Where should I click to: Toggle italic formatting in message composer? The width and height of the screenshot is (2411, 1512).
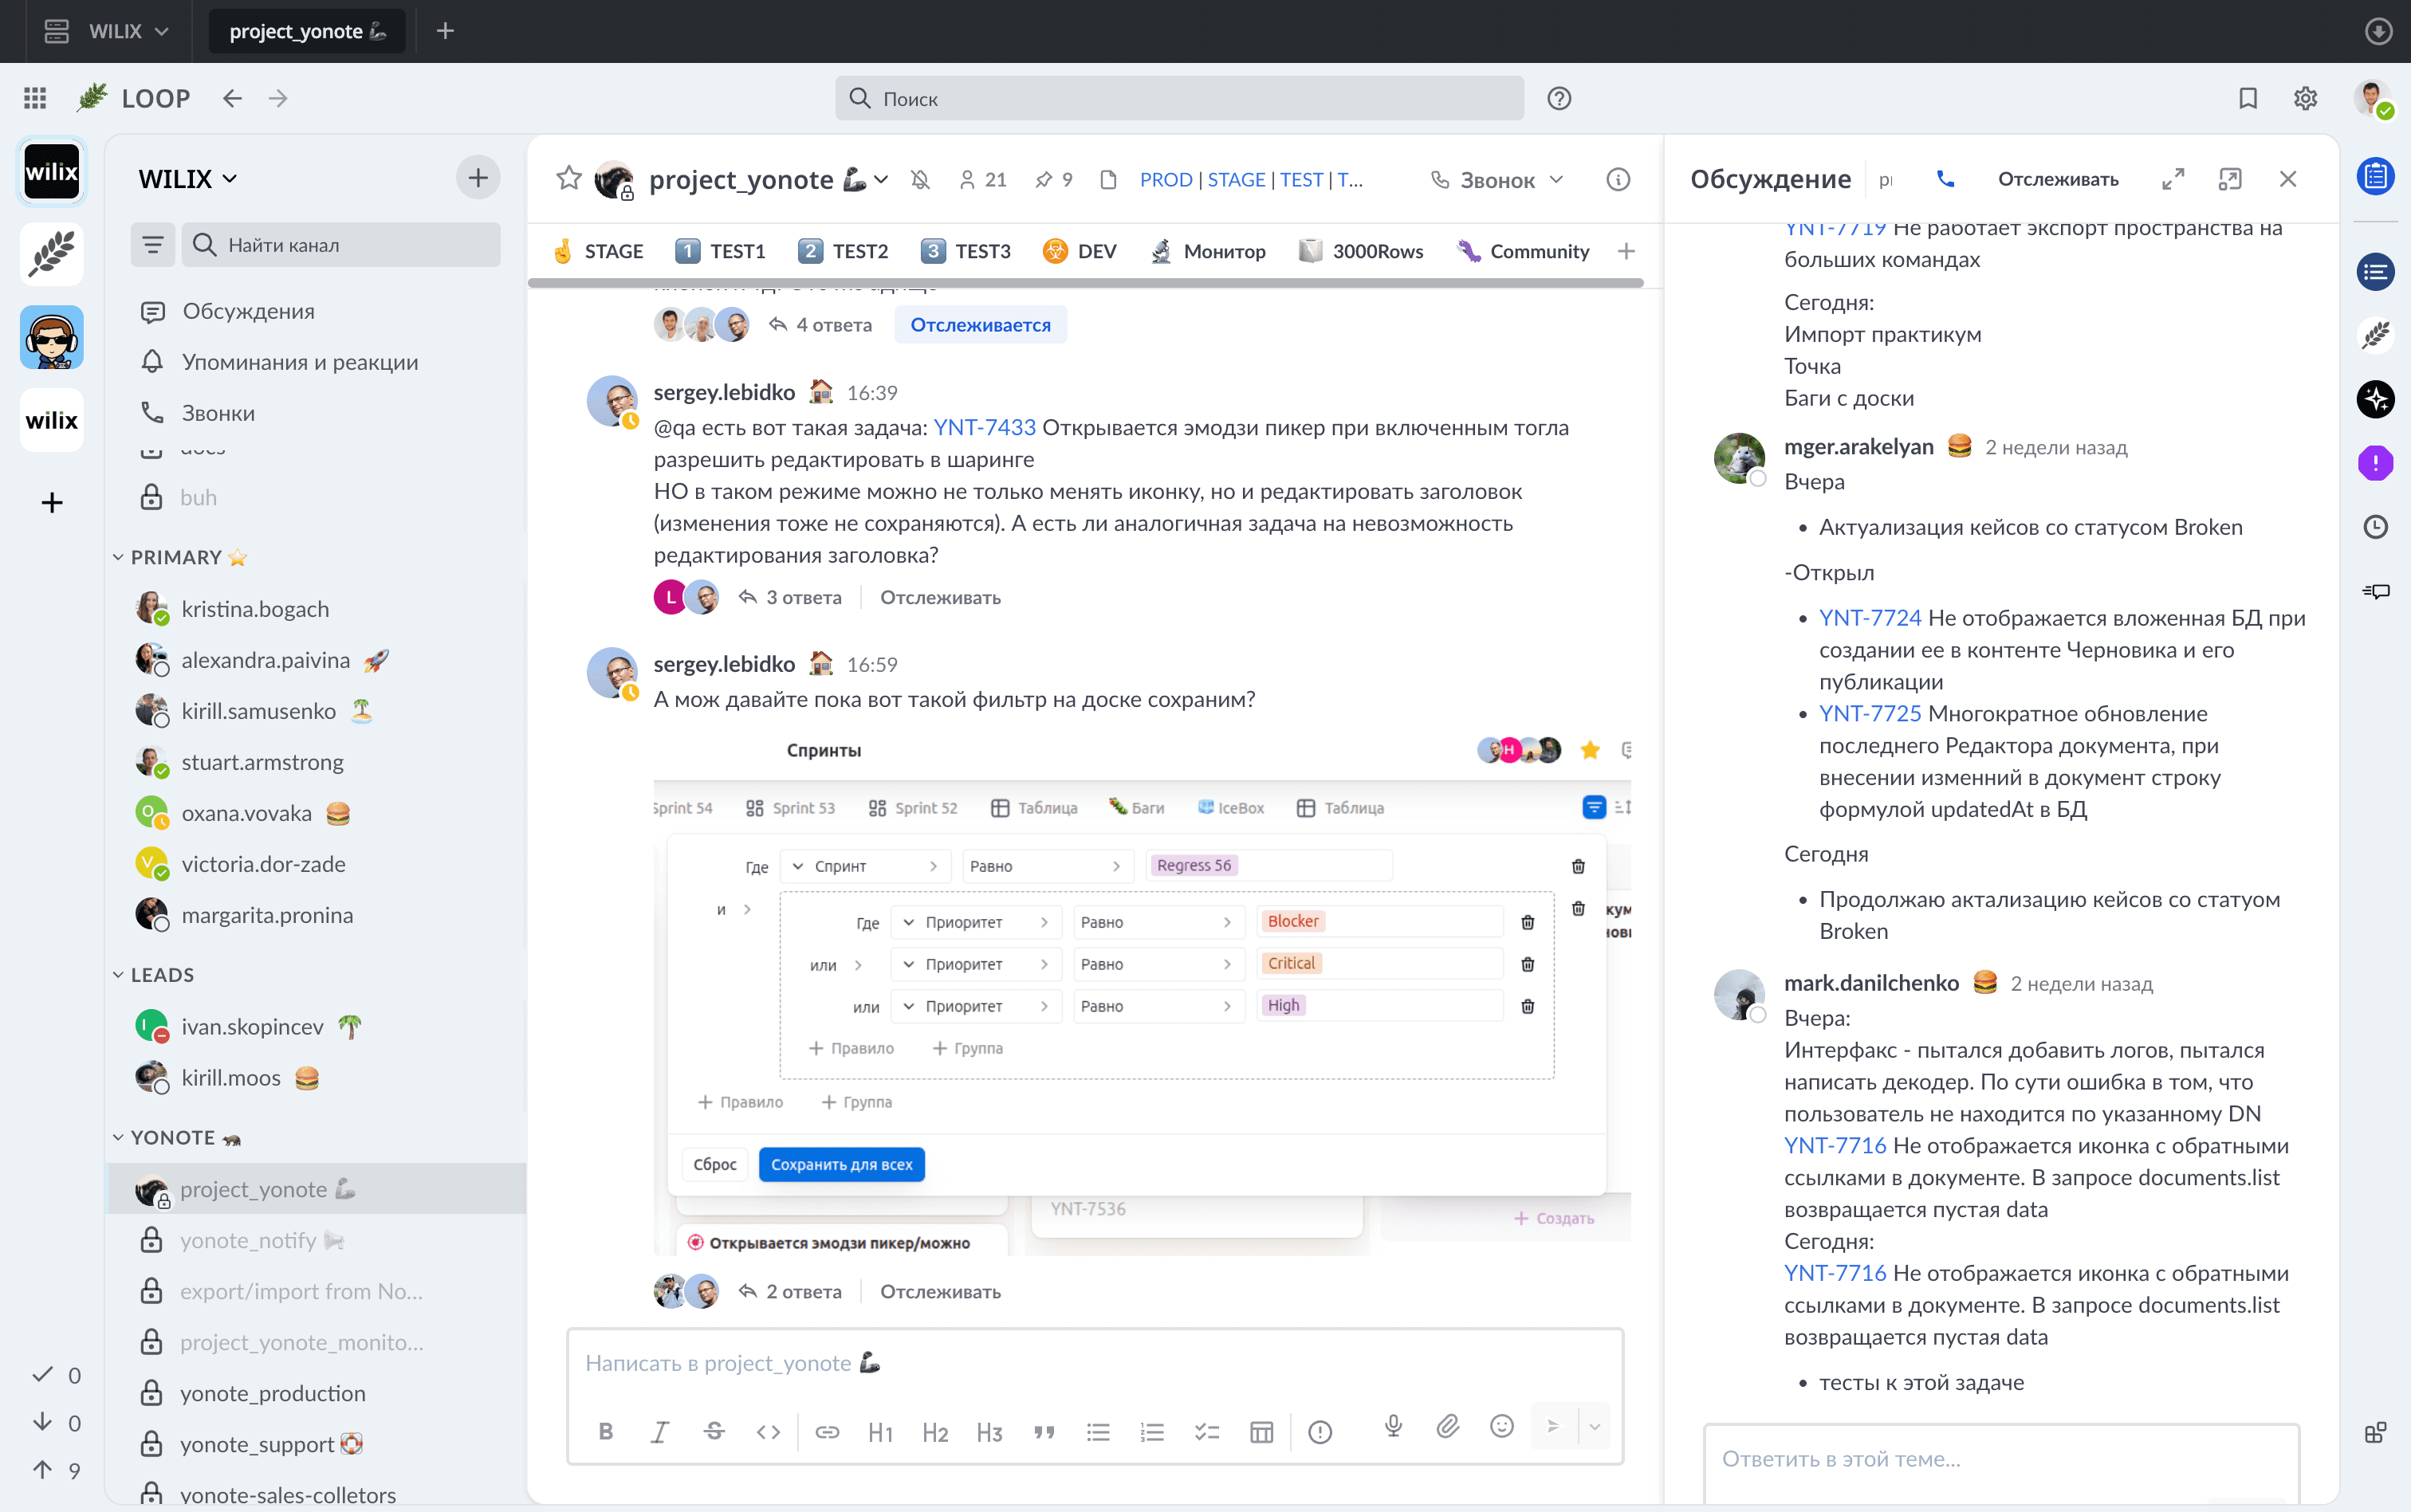(x=660, y=1432)
